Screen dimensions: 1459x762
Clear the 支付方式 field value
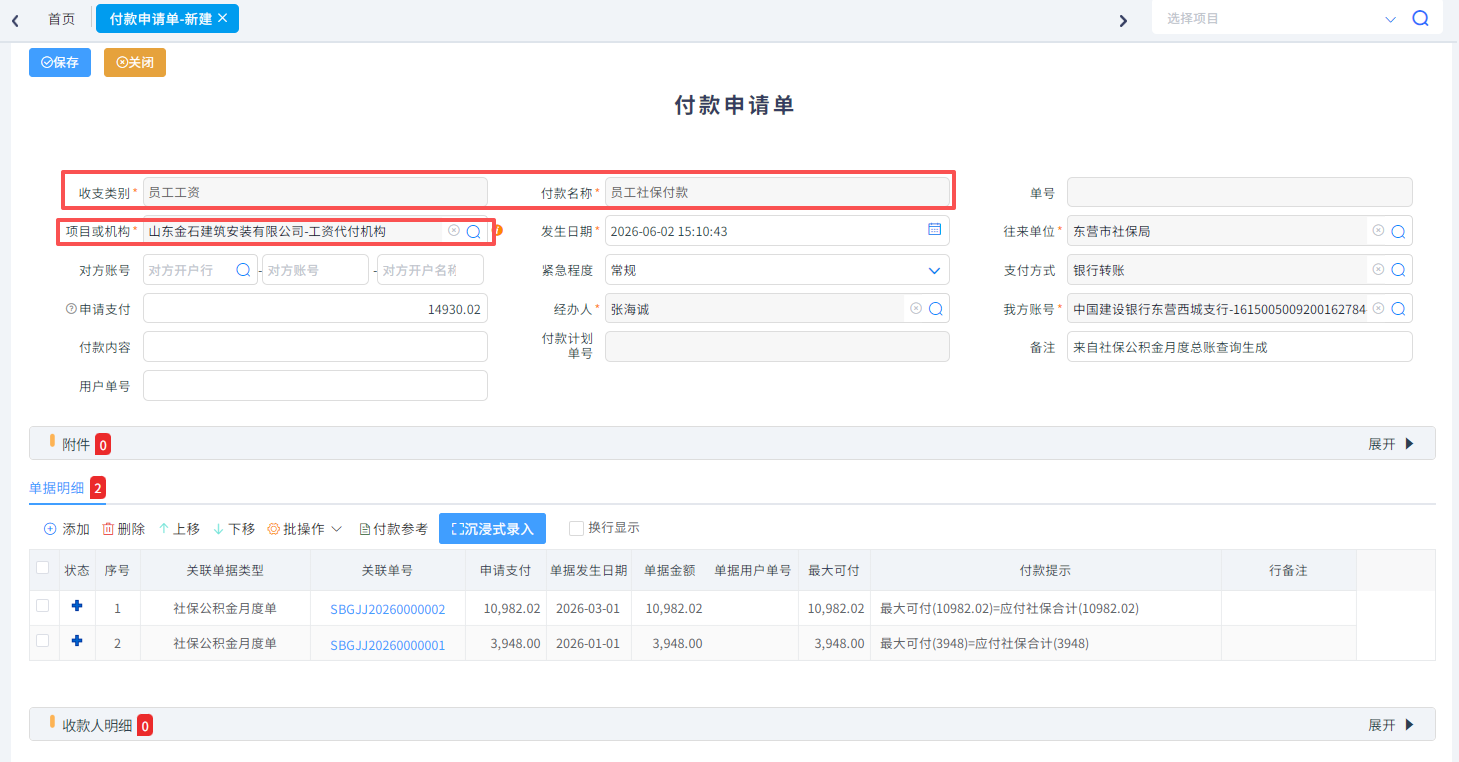coord(1378,269)
